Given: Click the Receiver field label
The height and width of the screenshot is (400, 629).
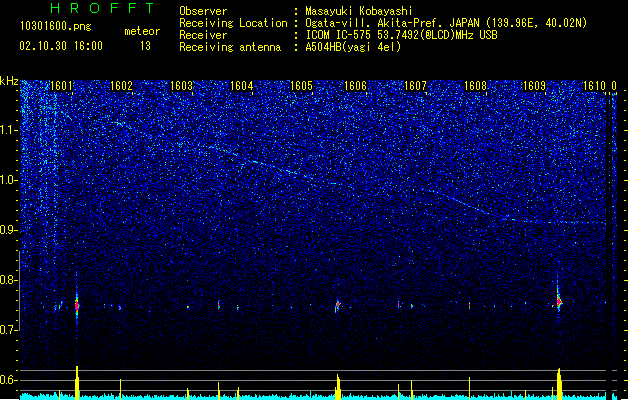Looking at the screenshot, I should 203,35.
